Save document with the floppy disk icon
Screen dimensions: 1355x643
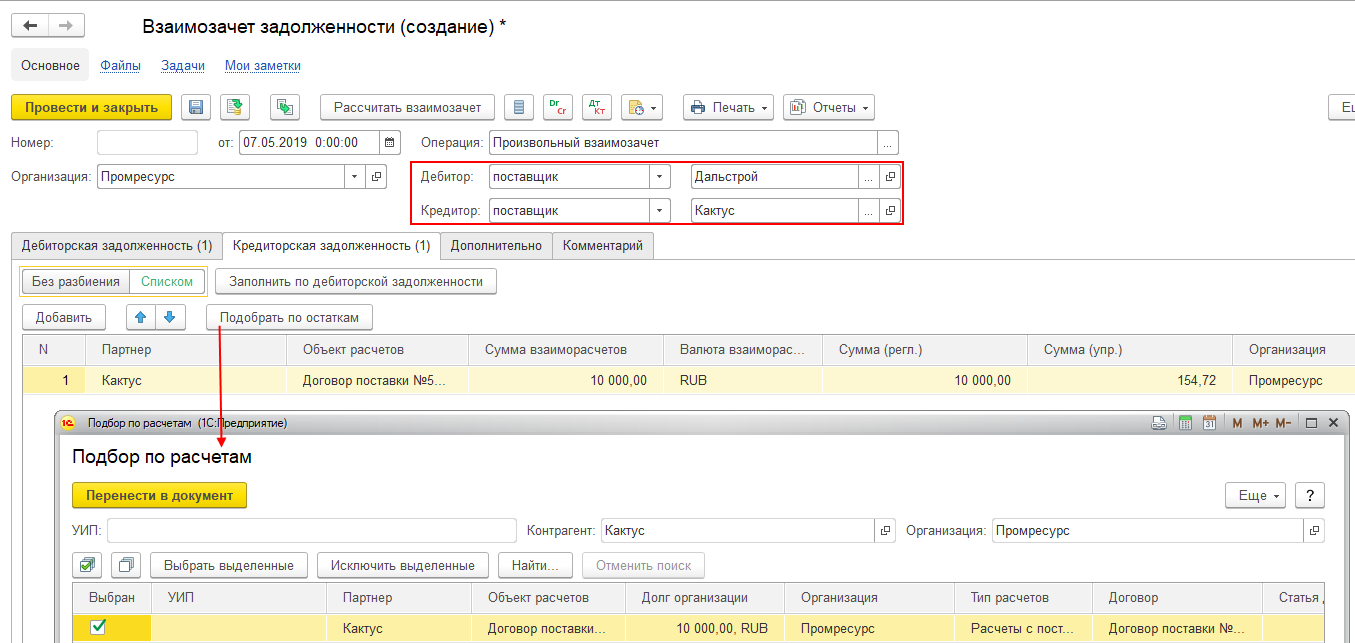pos(196,107)
